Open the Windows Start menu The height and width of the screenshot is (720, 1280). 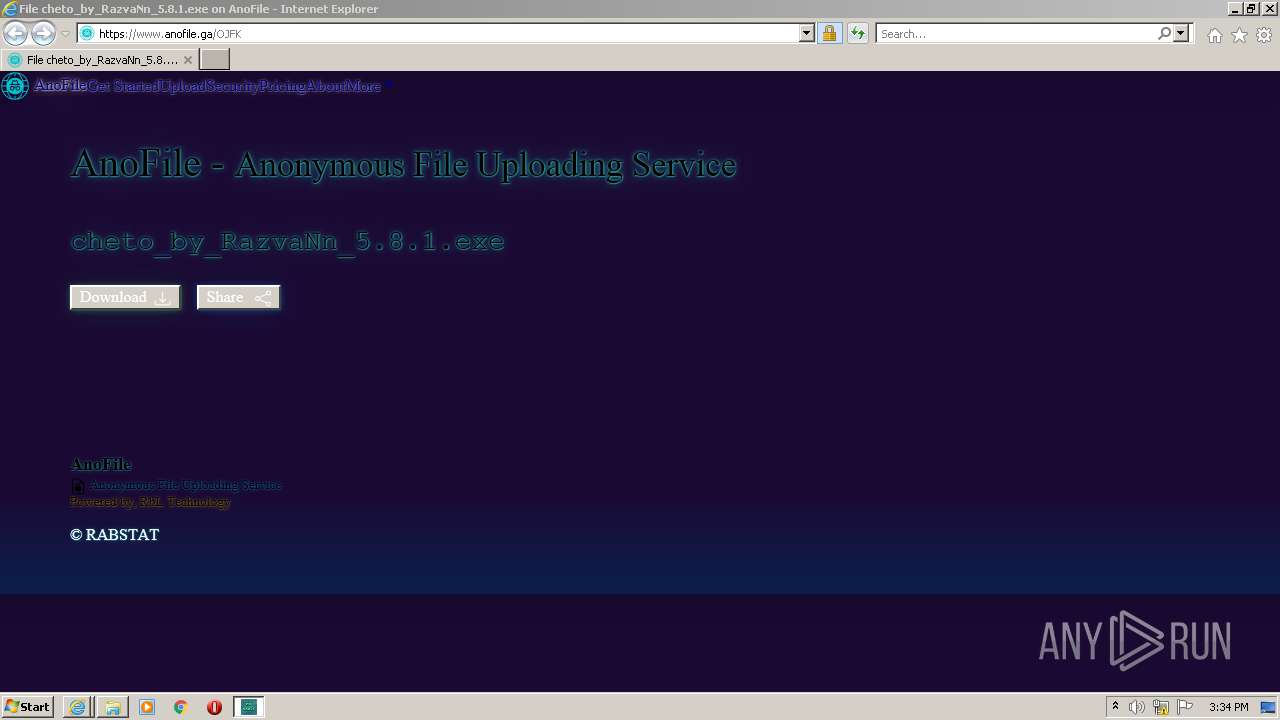pyautogui.click(x=27, y=707)
